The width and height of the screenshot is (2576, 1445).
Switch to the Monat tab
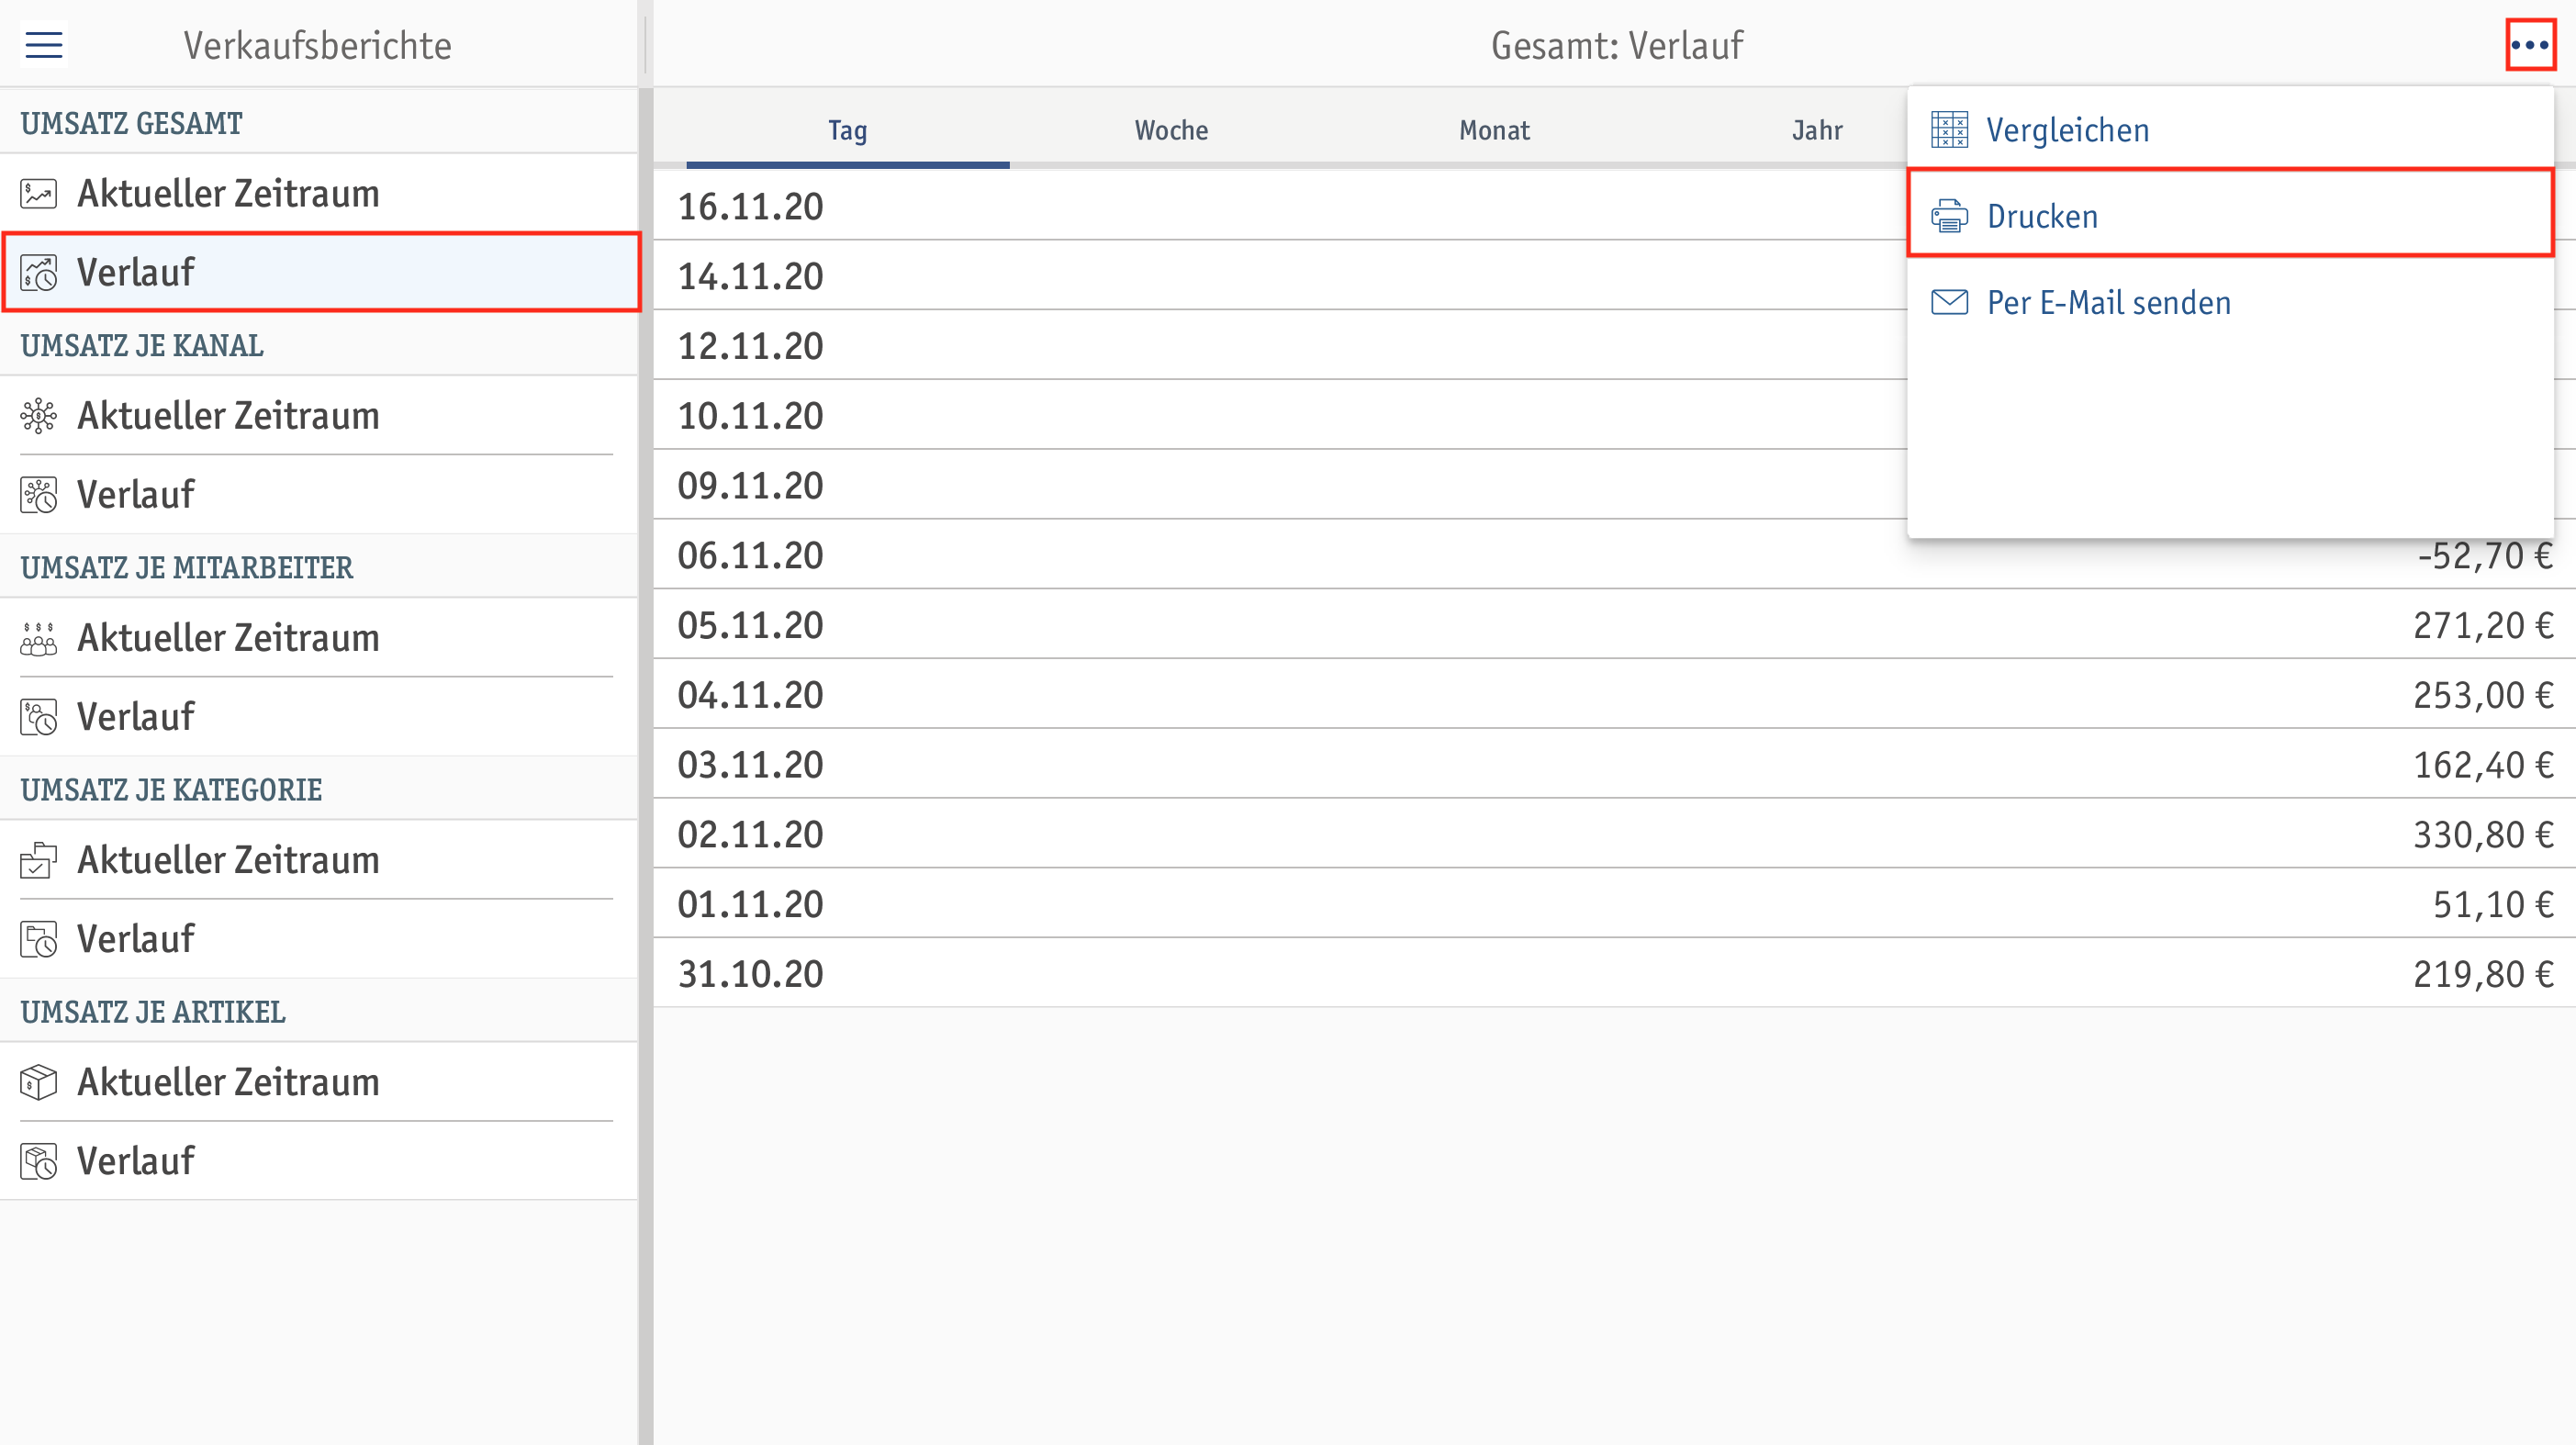pyautogui.click(x=1494, y=130)
